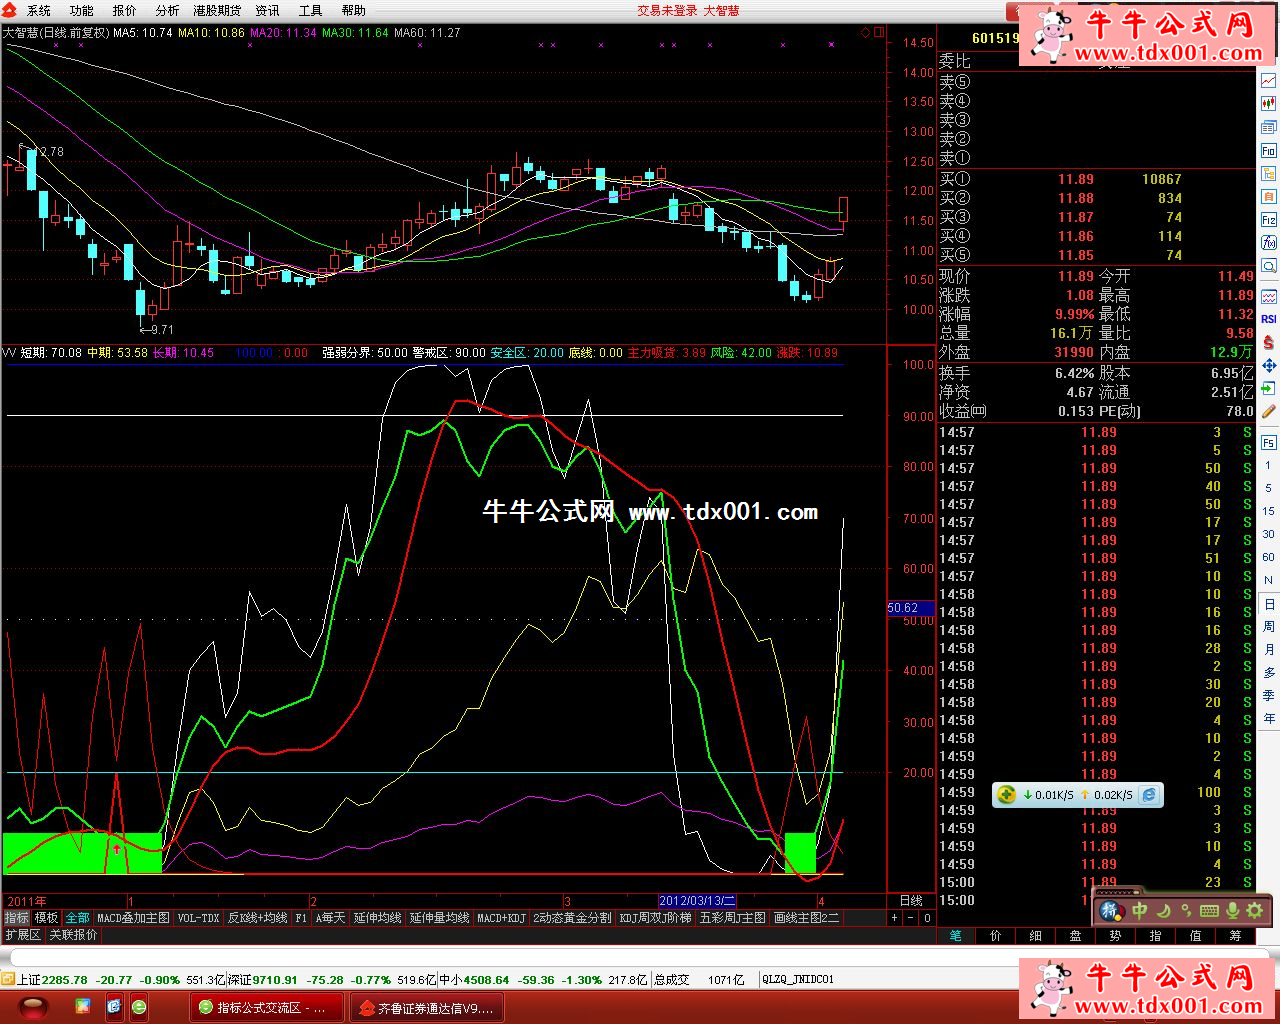Open the 分析 menu

coord(167,10)
